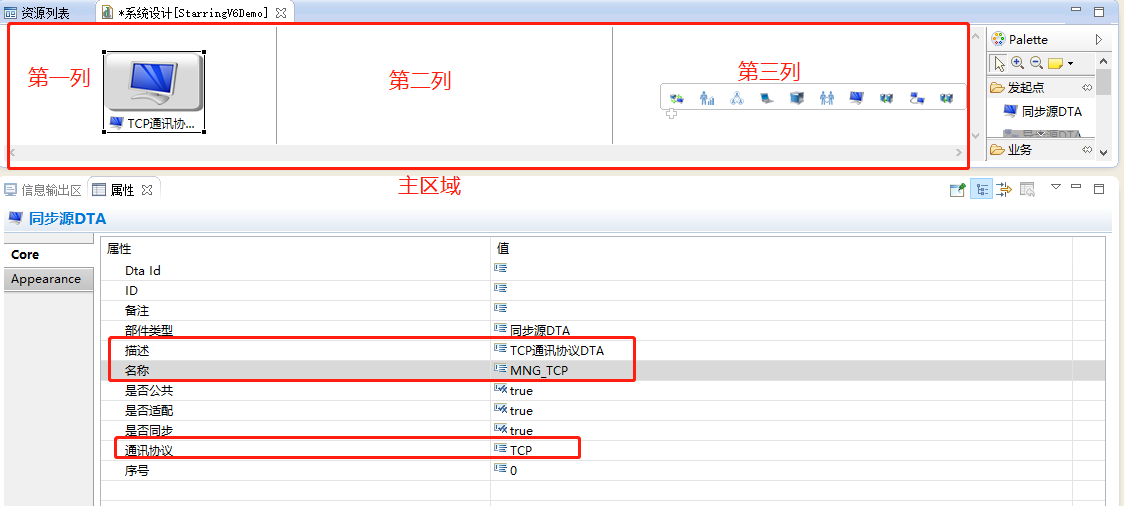The height and width of the screenshot is (506, 1124).
Task: Click the green sync arrows popup icon
Action: pyautogui.click(x=676, y=98)
